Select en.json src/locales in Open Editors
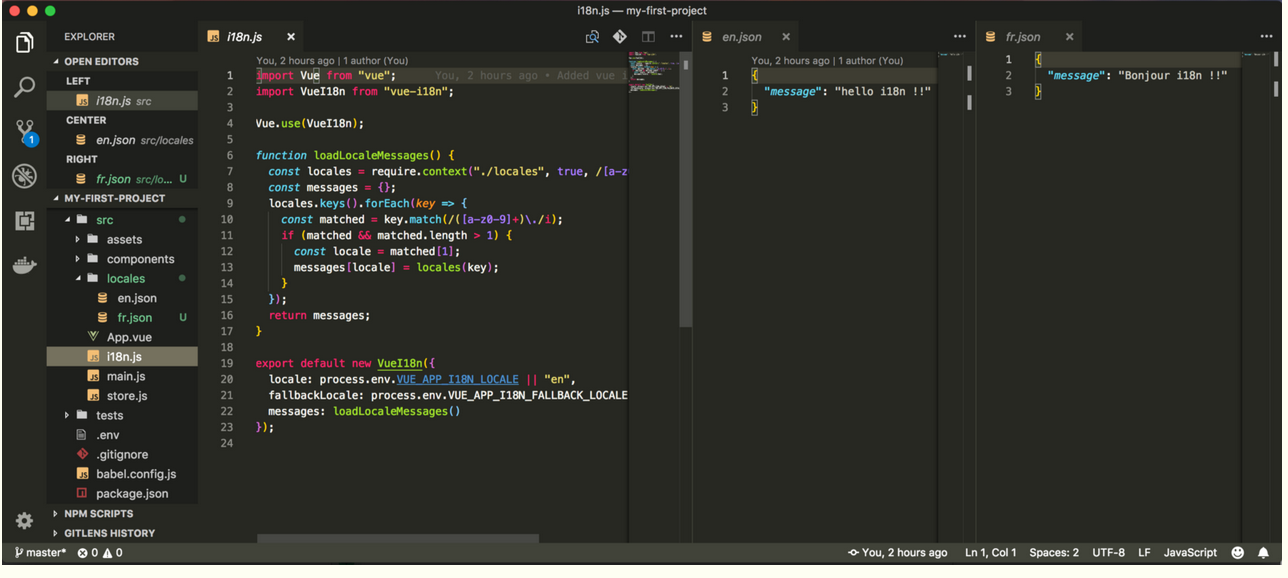The height and width of the screenshot is (578, 1288). [x=122, y=140]
